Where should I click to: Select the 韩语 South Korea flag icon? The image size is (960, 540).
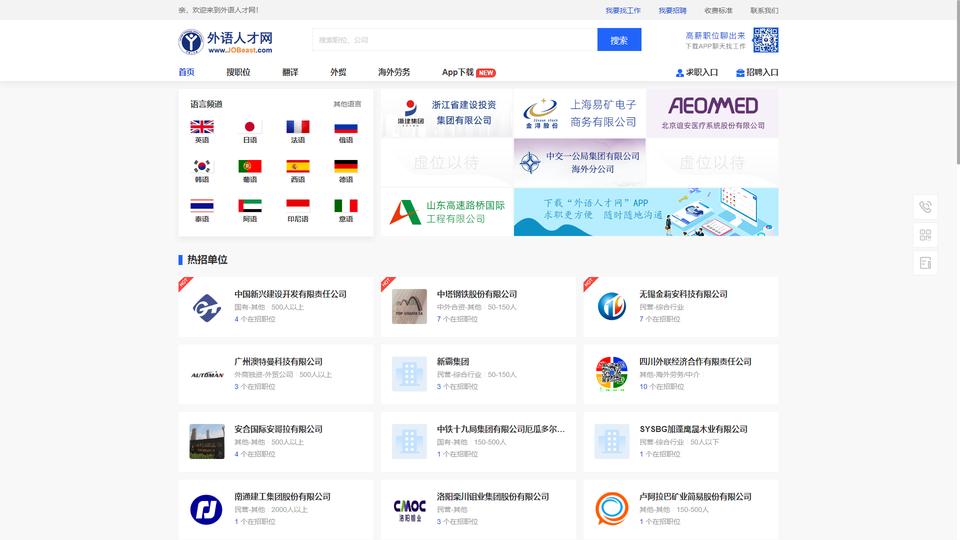(201, 166)
